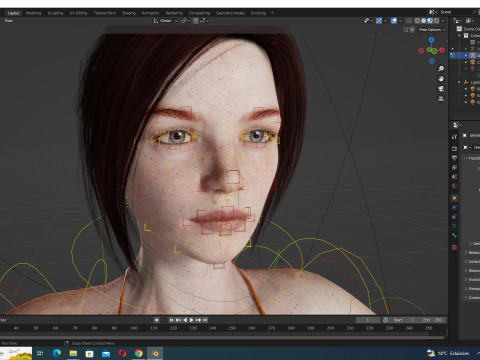The height and width of the screenshot is (360, 480).
Task: Play animation forward
Action: tap(192, 320)
